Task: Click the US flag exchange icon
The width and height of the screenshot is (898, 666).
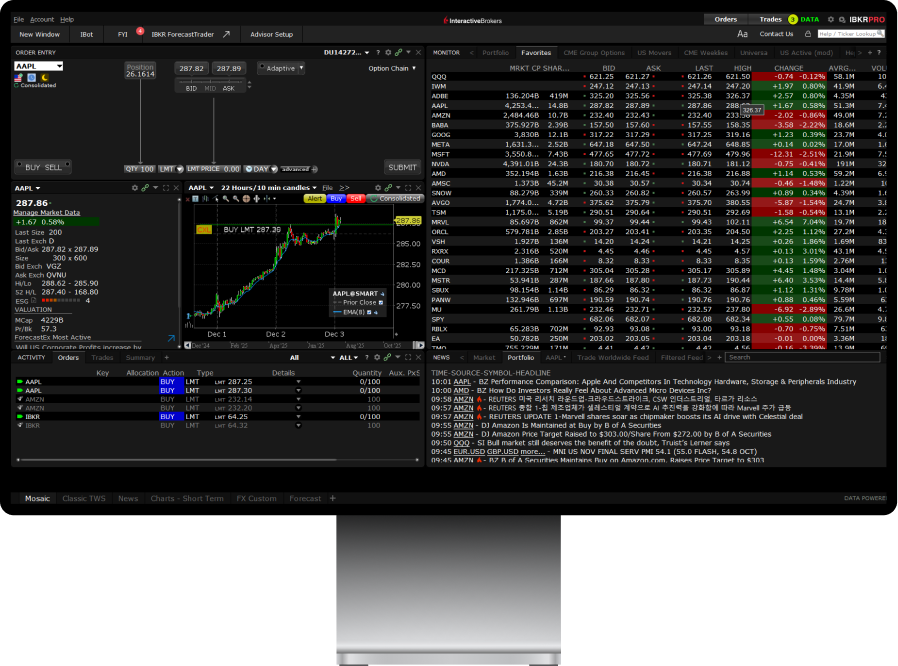Action: [x=18, y=77]
